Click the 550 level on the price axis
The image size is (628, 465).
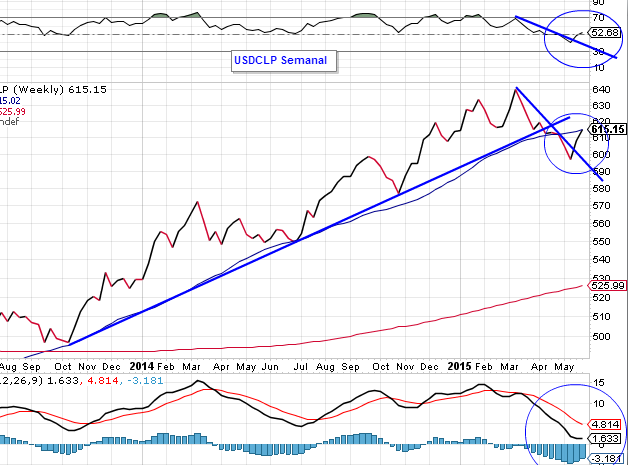coord(601,242)
